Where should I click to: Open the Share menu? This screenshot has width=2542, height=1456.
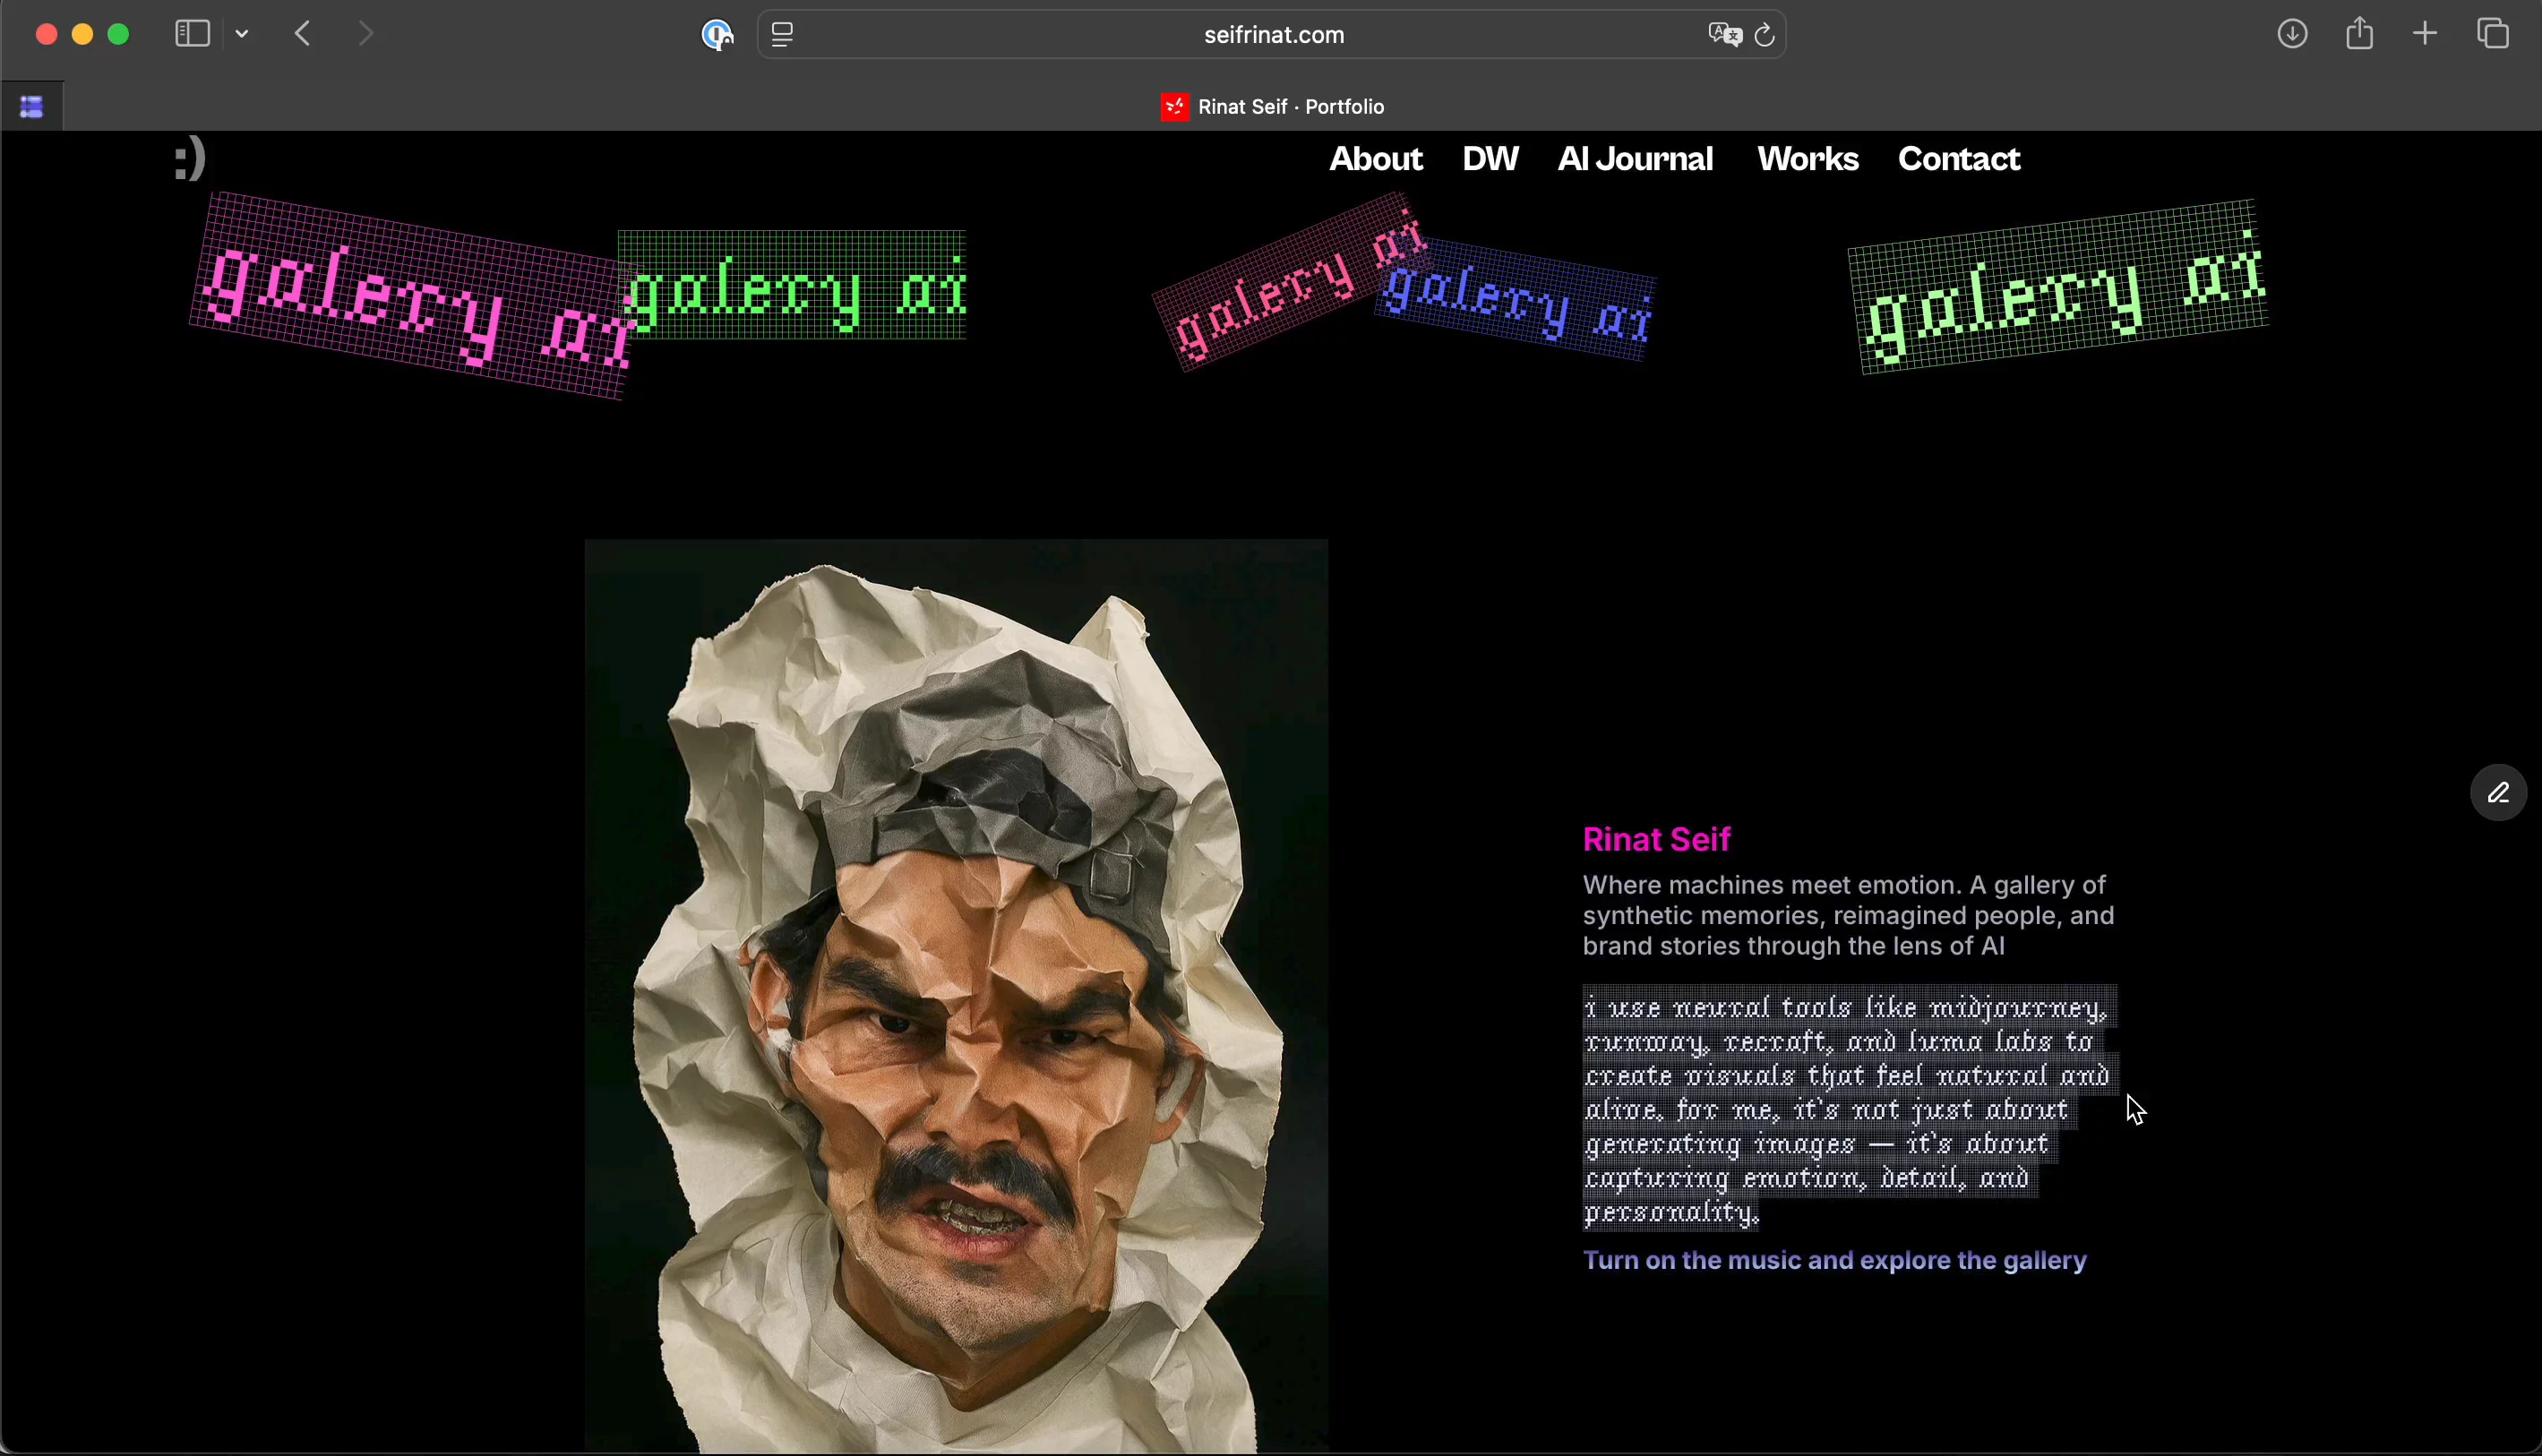click(2360, 35)
